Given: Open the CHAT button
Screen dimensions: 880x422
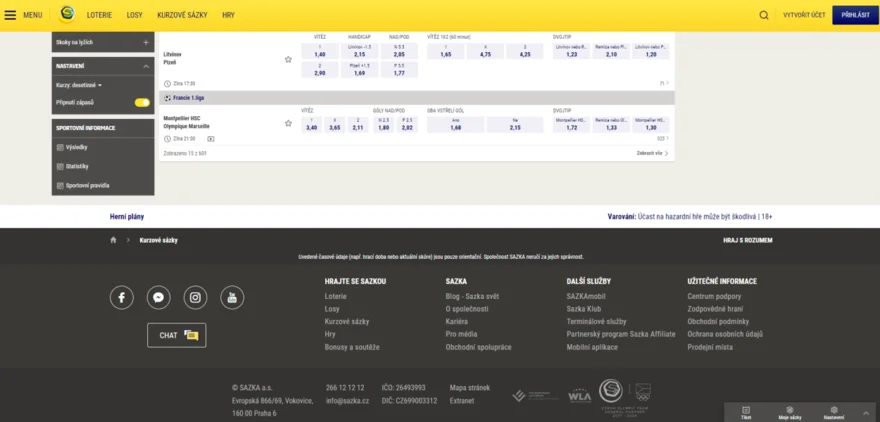Looking at the screenshot, I should tap(177, 335).
